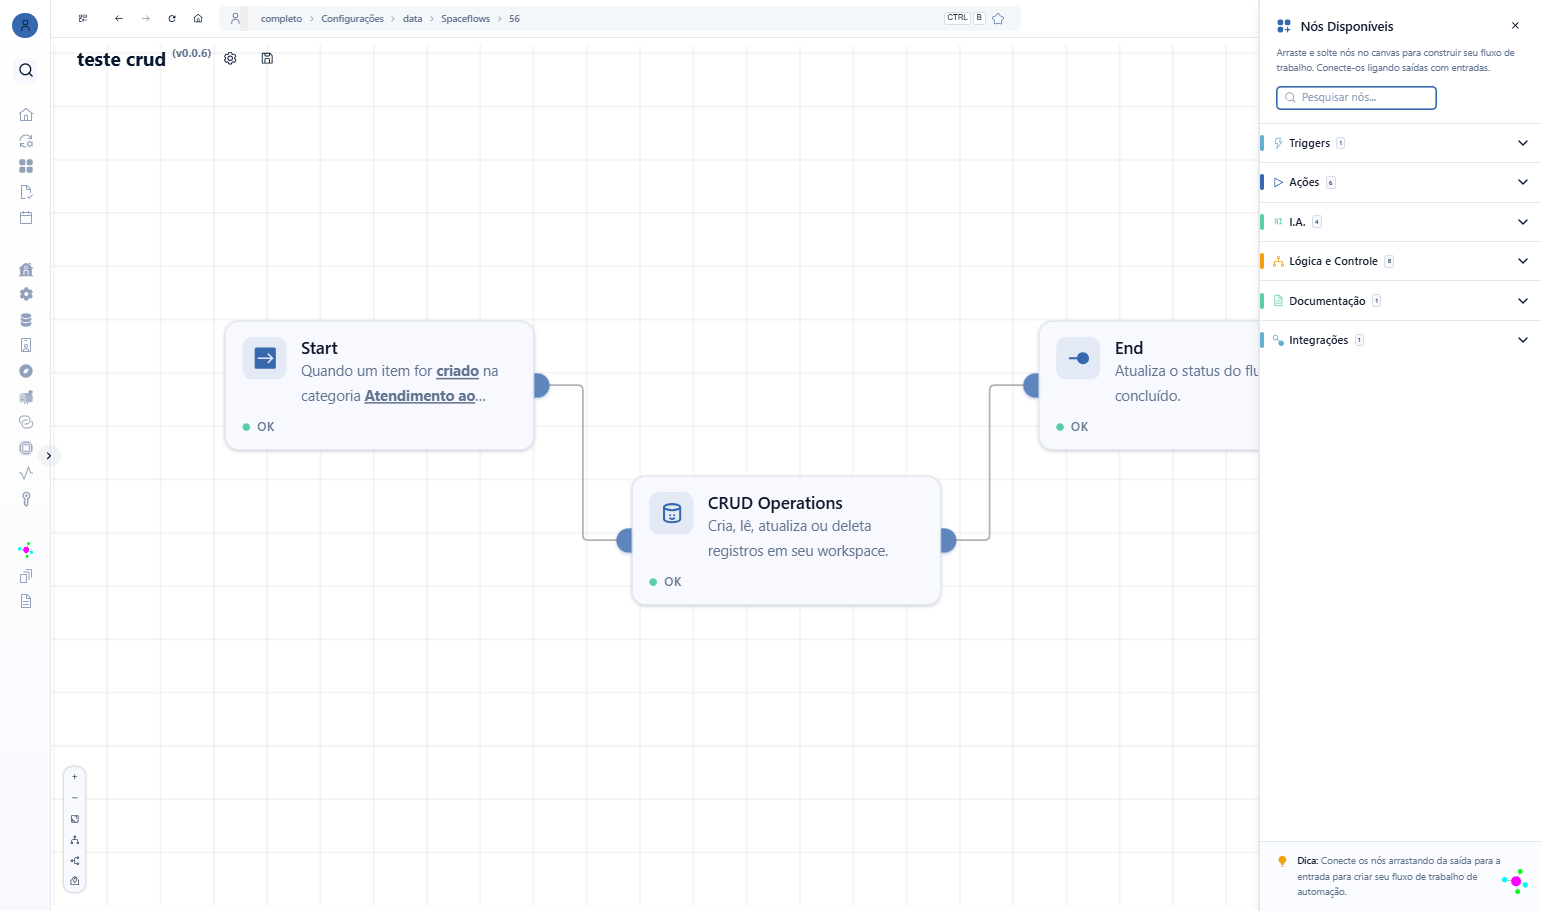Favorite this page with the star icon
Screen dimensions: 1541x911
pos(998,18)
